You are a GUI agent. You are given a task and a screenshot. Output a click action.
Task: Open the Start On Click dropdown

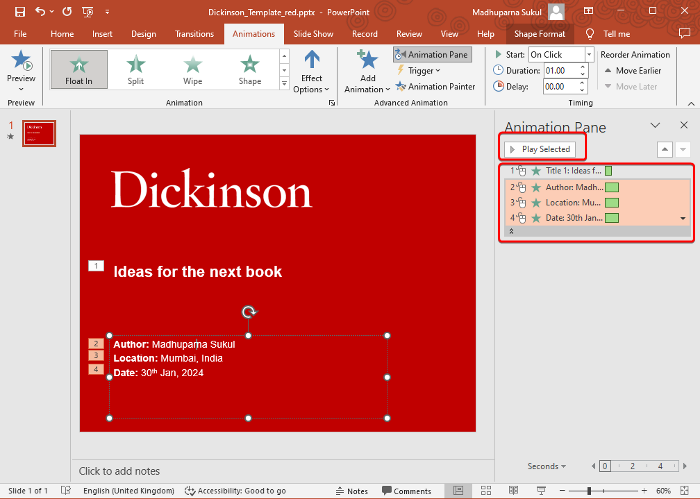(588, 55)
